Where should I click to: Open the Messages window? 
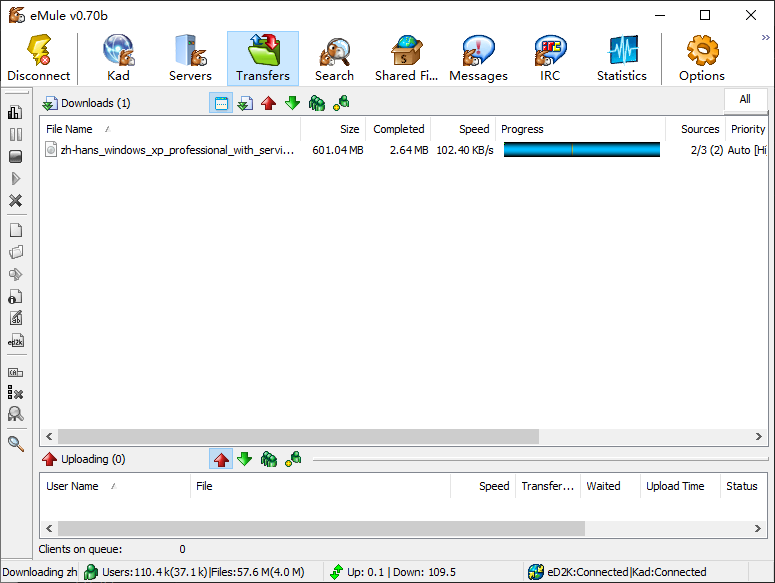pyautogui.click(x=478, y=59)
